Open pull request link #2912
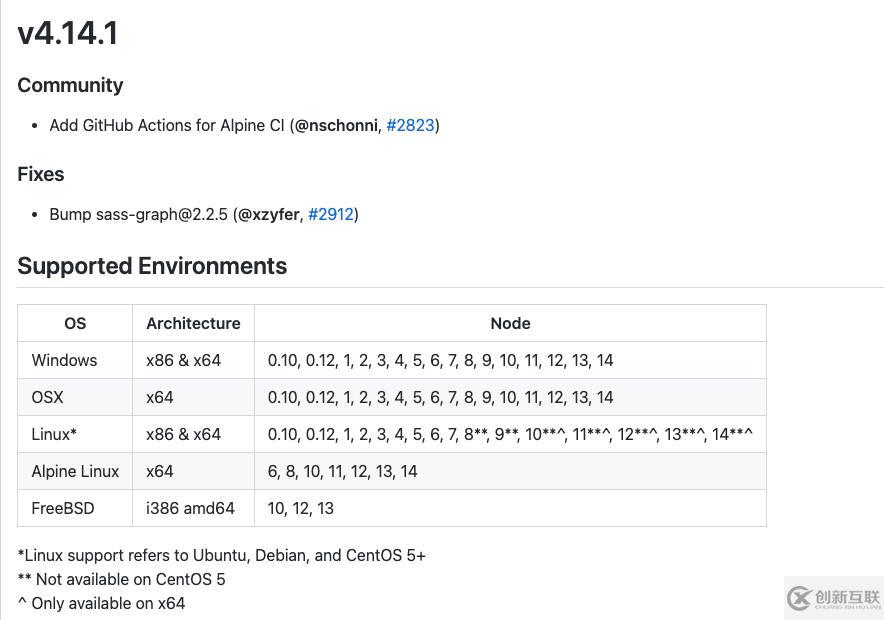This screenshot has width=884, height=620. pos(331,214)
